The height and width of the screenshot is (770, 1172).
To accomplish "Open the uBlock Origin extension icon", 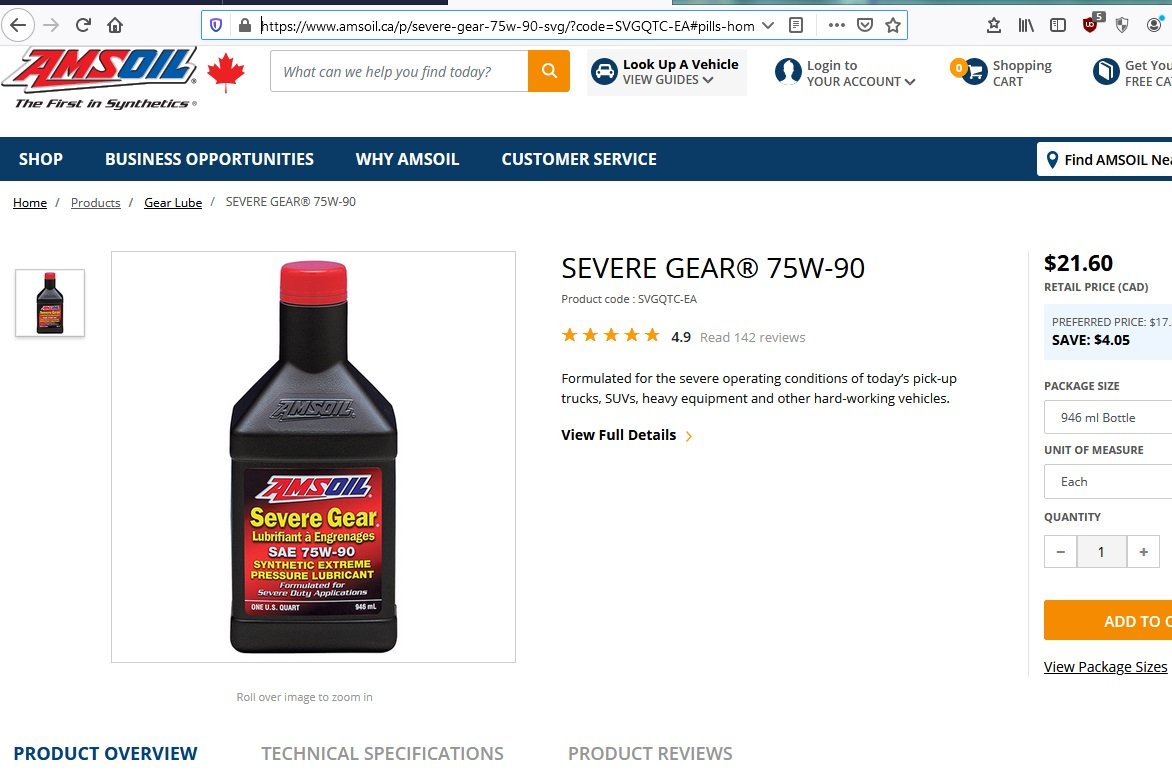I will click(1091, 25).
